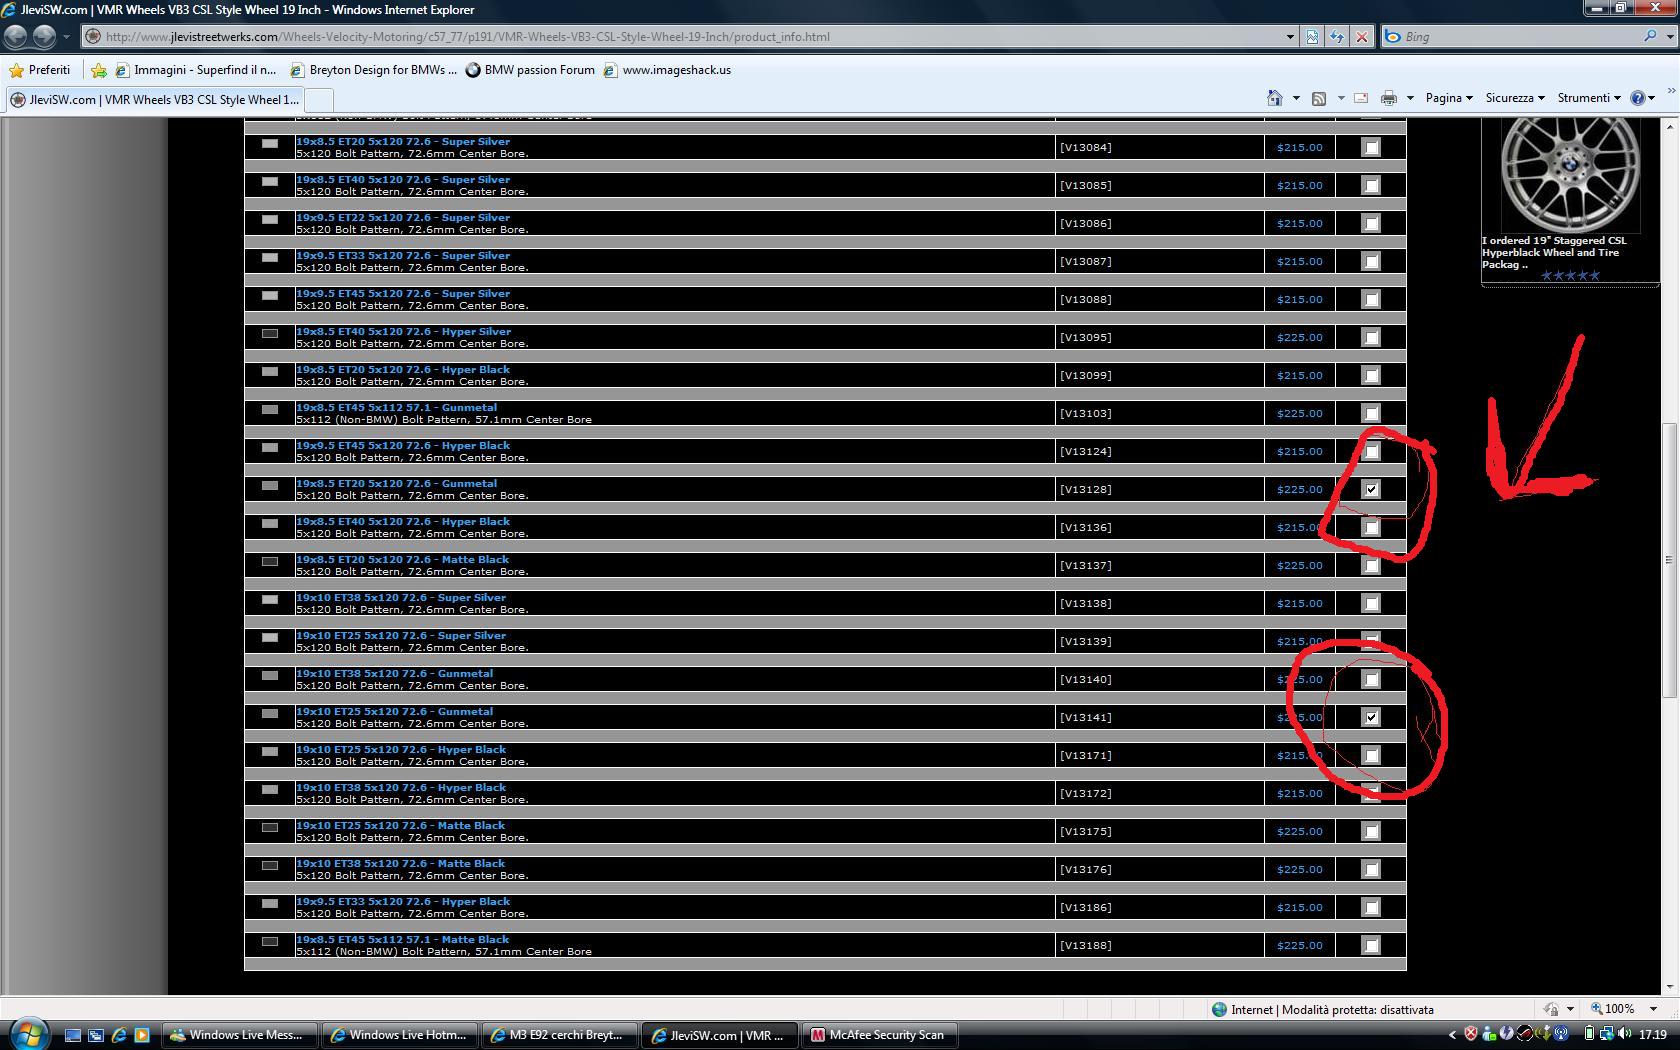Switch to McAfee Security Scan taskbar item
The image size is (1680, 1050).
coord(879,1035)
